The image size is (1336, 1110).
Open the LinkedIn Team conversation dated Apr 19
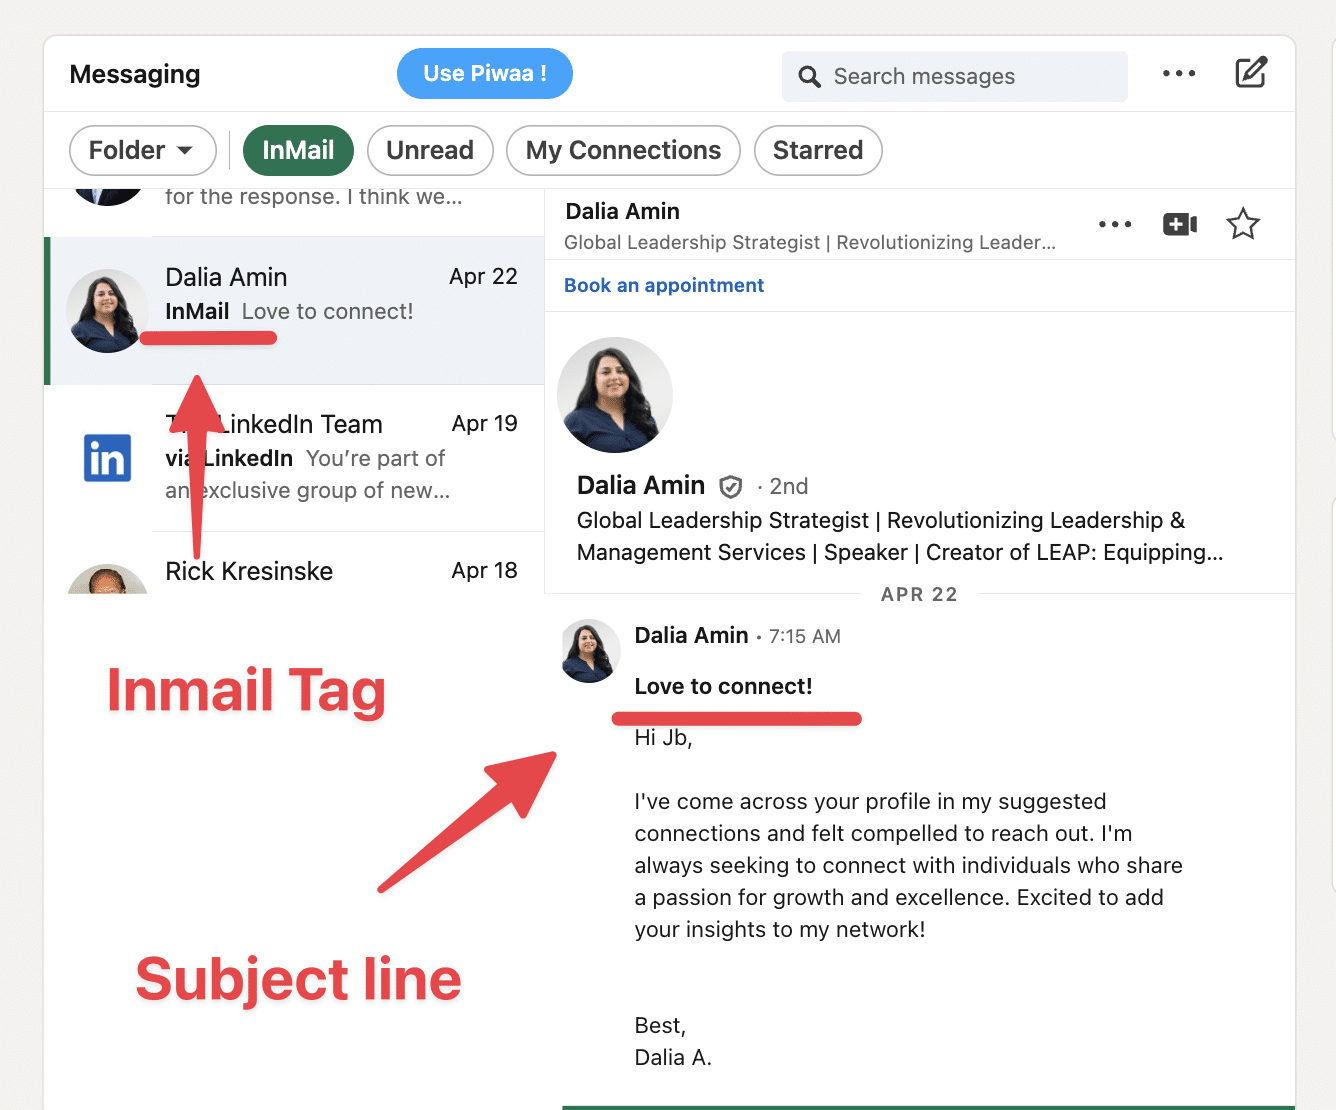tap(296, 458)
